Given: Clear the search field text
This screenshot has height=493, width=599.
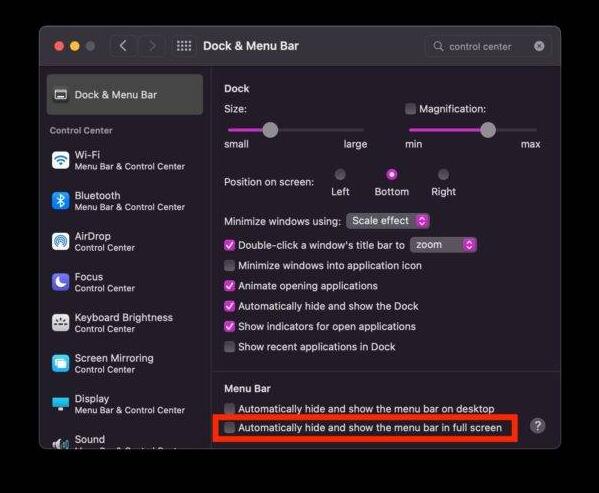Looking at the screenshot, I should [x=539, y=46].
